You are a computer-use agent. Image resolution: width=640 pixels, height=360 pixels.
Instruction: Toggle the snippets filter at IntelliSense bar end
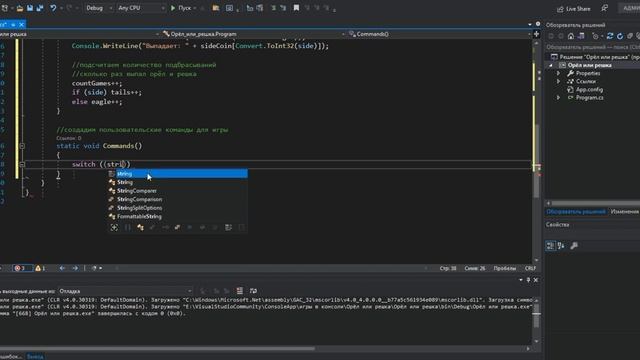[241, 227]
